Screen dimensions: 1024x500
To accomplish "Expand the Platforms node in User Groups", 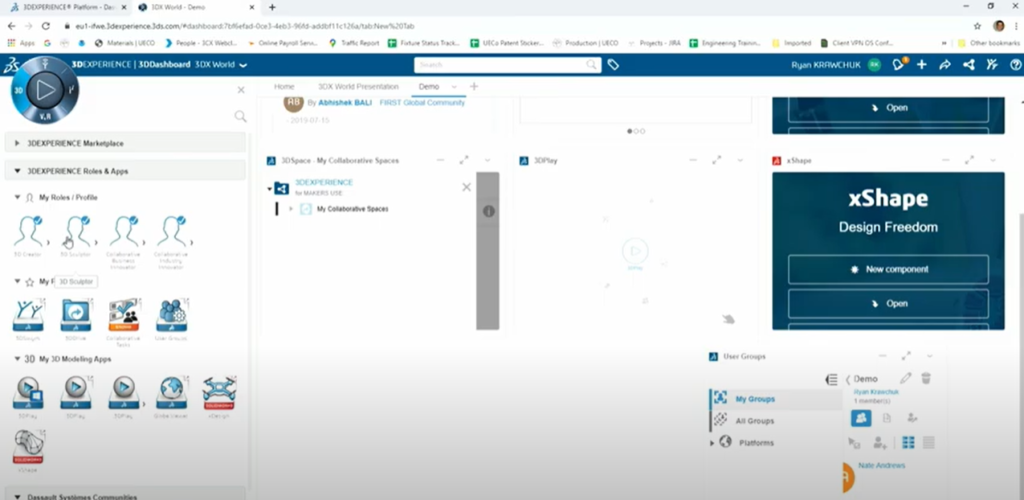I will point(712,443).
